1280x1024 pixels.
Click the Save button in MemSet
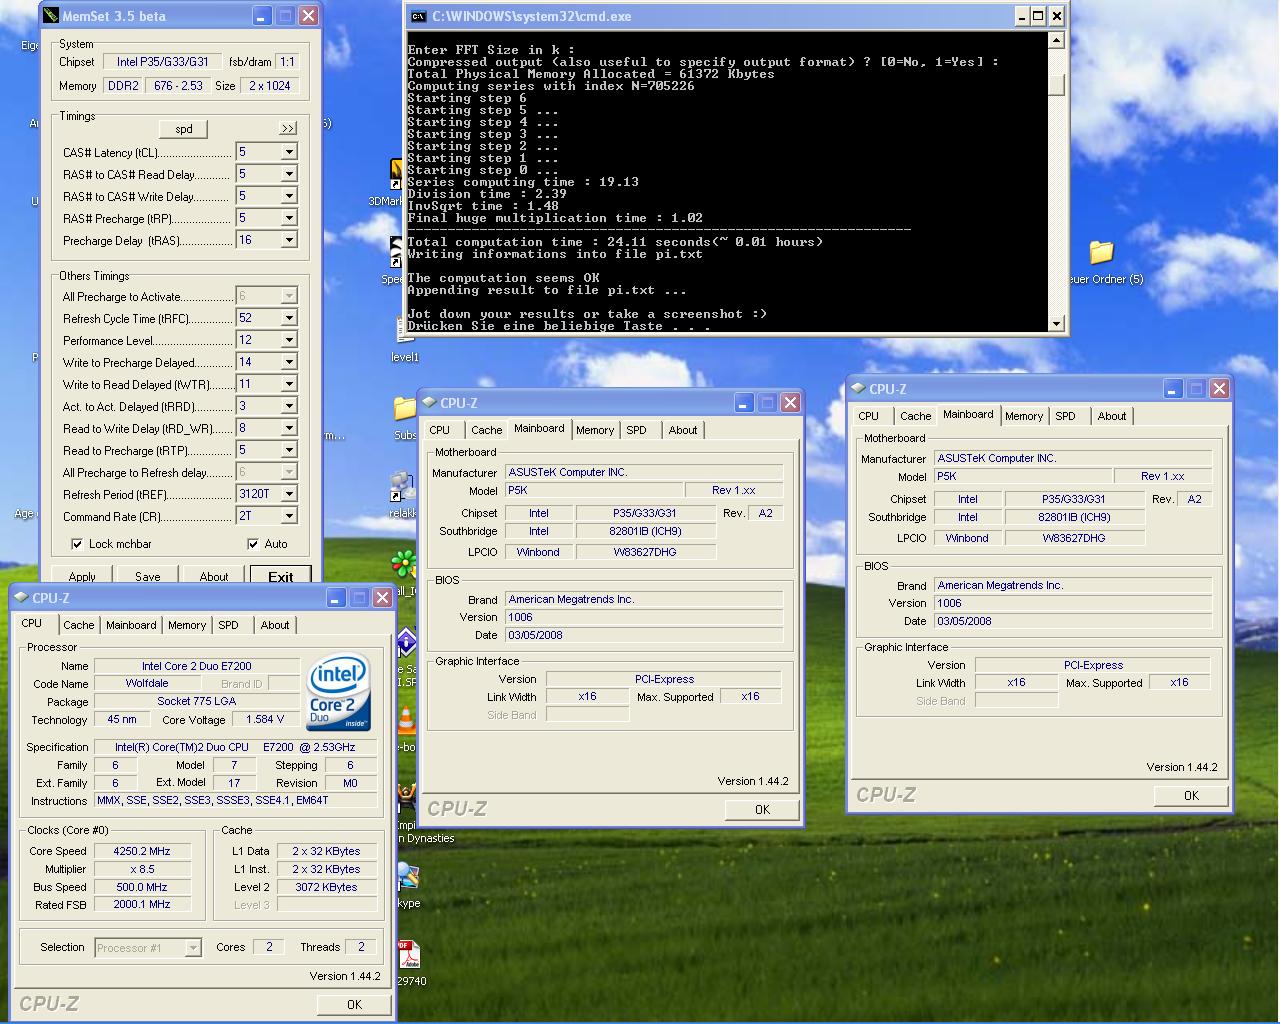tap(148, 576)
